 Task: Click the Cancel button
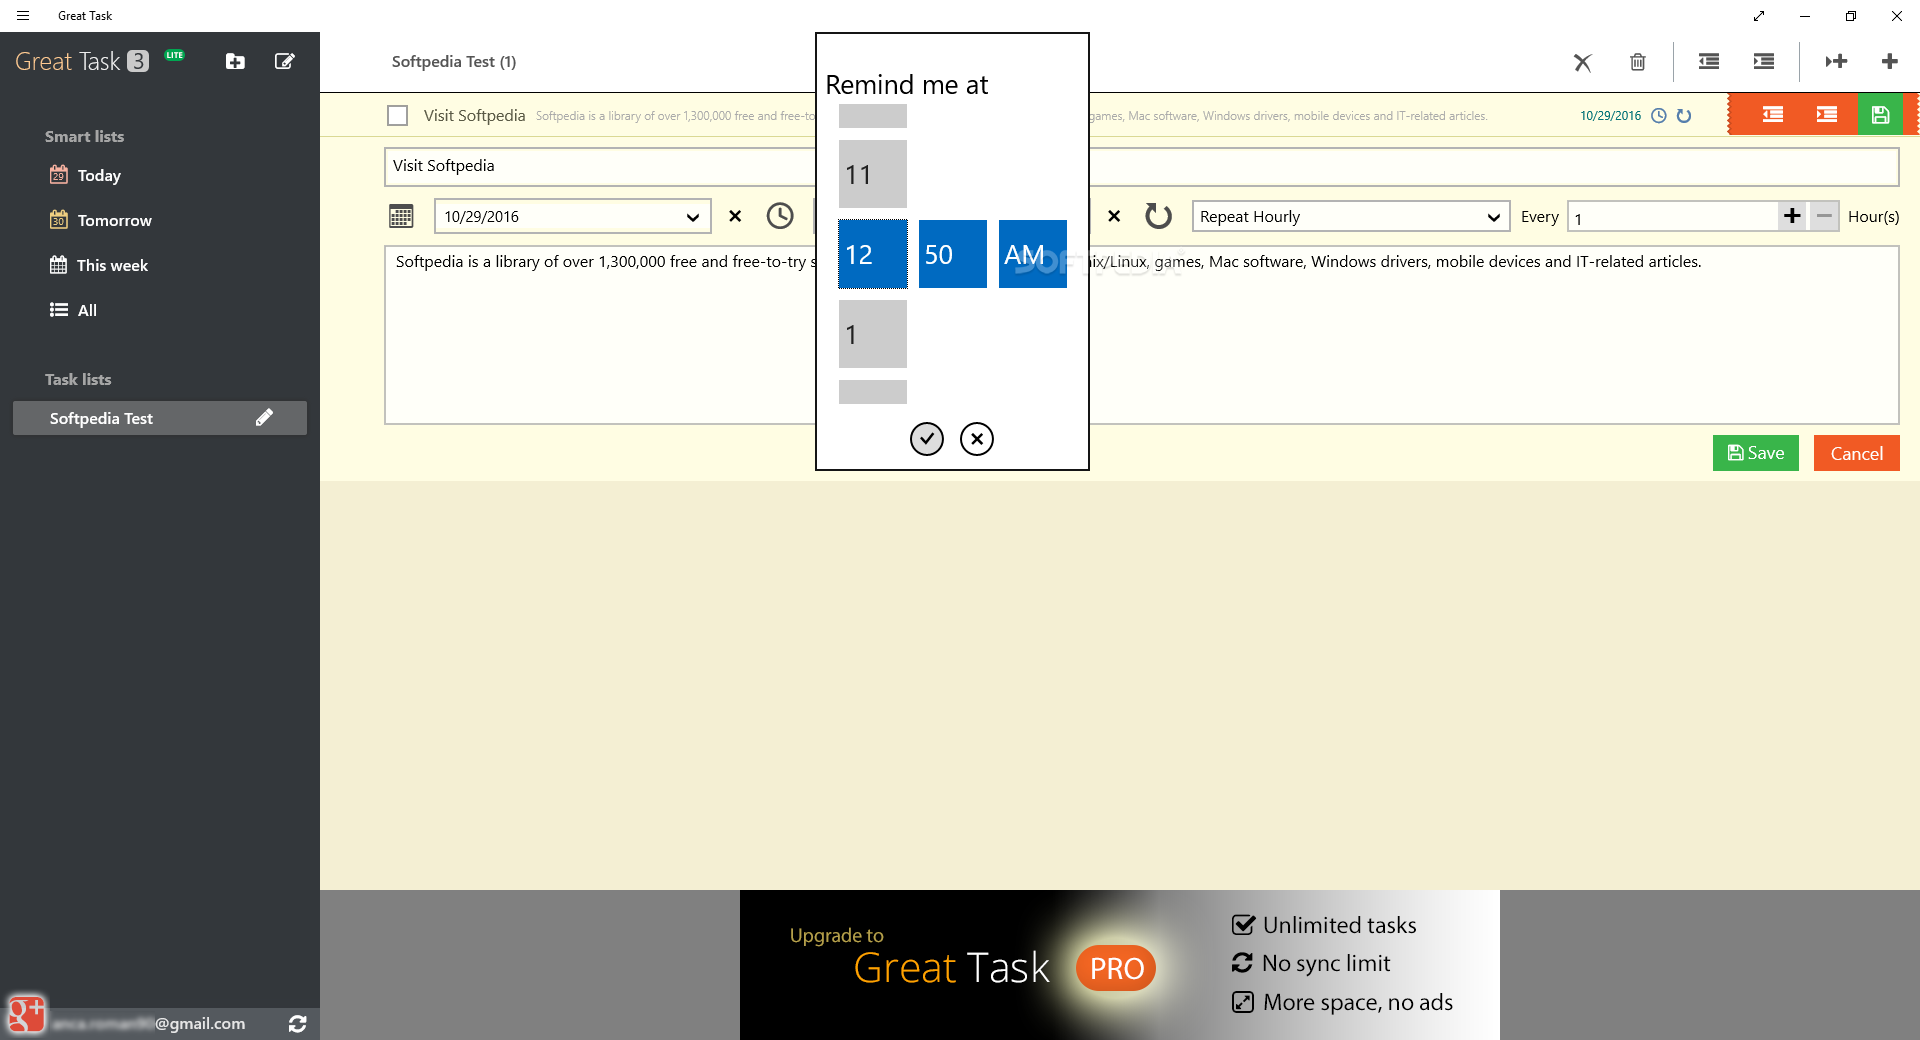click(x=1856, y=453)
